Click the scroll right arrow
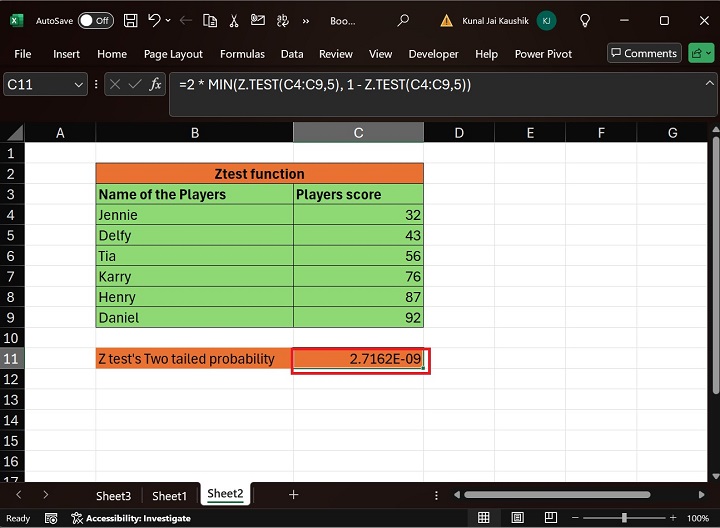Screen dimensions: 720x528 click(x=701, y=494)
